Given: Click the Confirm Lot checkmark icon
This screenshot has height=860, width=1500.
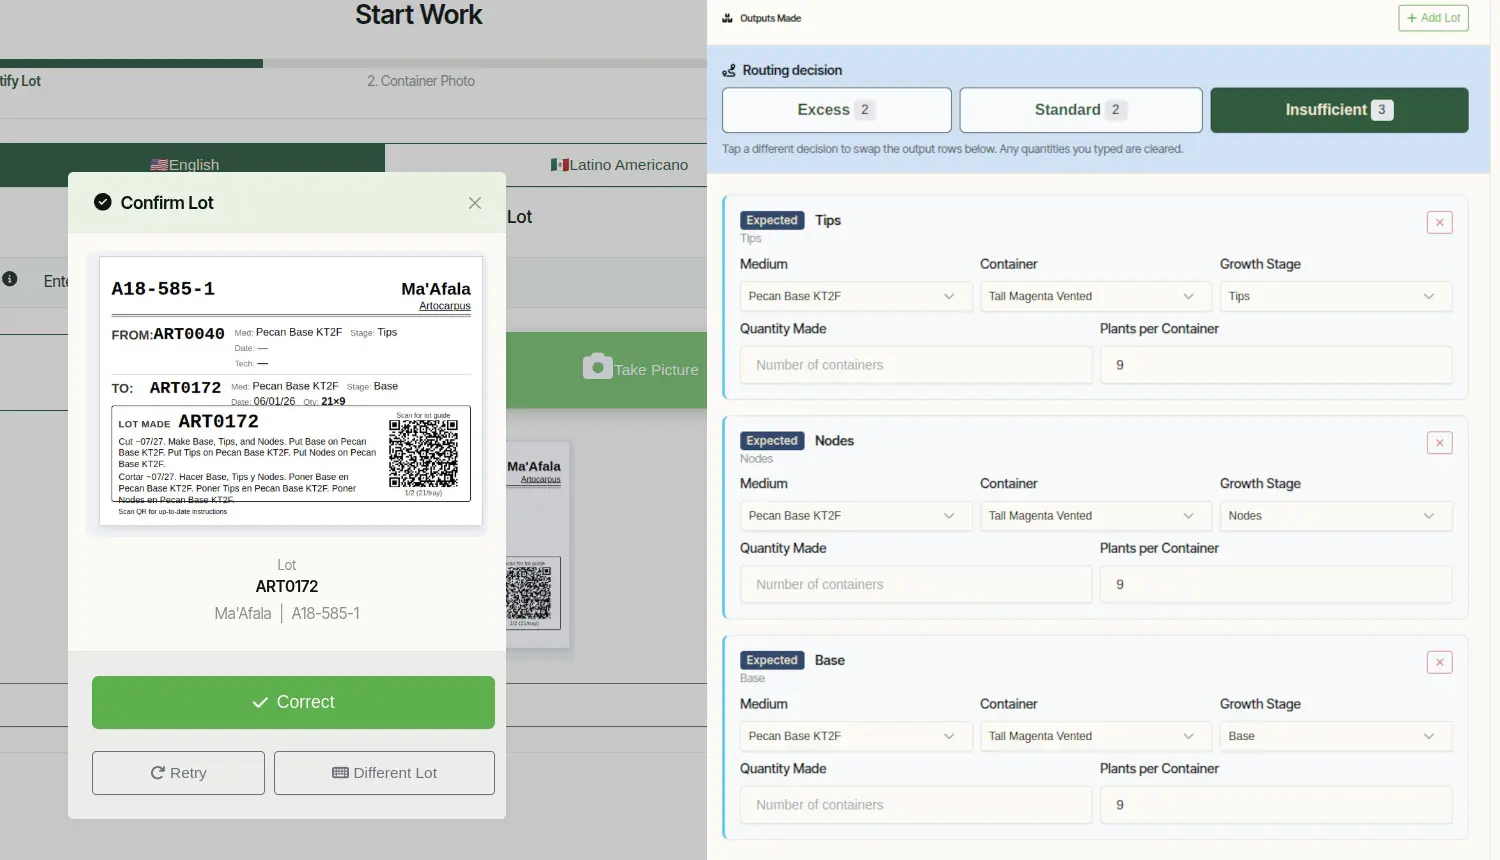Looking at the screenshot, I should coord(103,202).
